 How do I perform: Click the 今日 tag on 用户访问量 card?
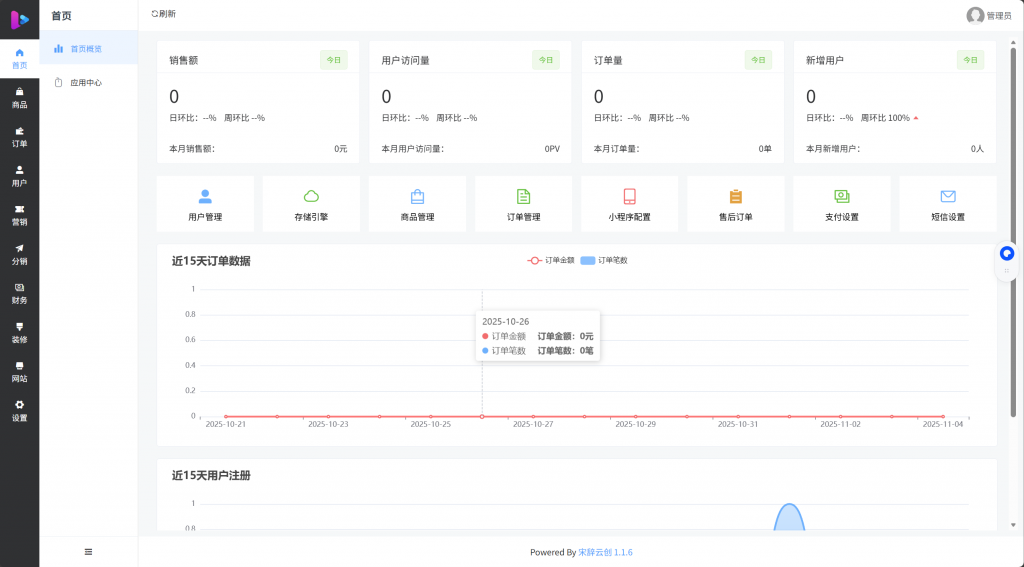click(546, 60)
